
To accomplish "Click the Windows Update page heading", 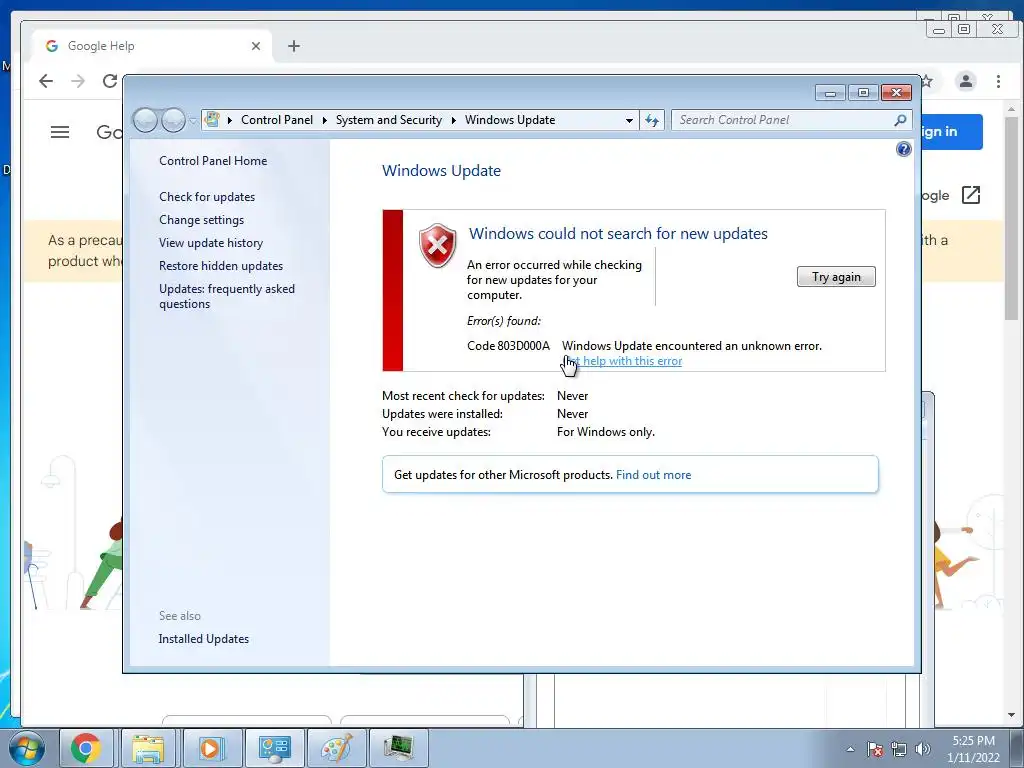I will [441, 171].
